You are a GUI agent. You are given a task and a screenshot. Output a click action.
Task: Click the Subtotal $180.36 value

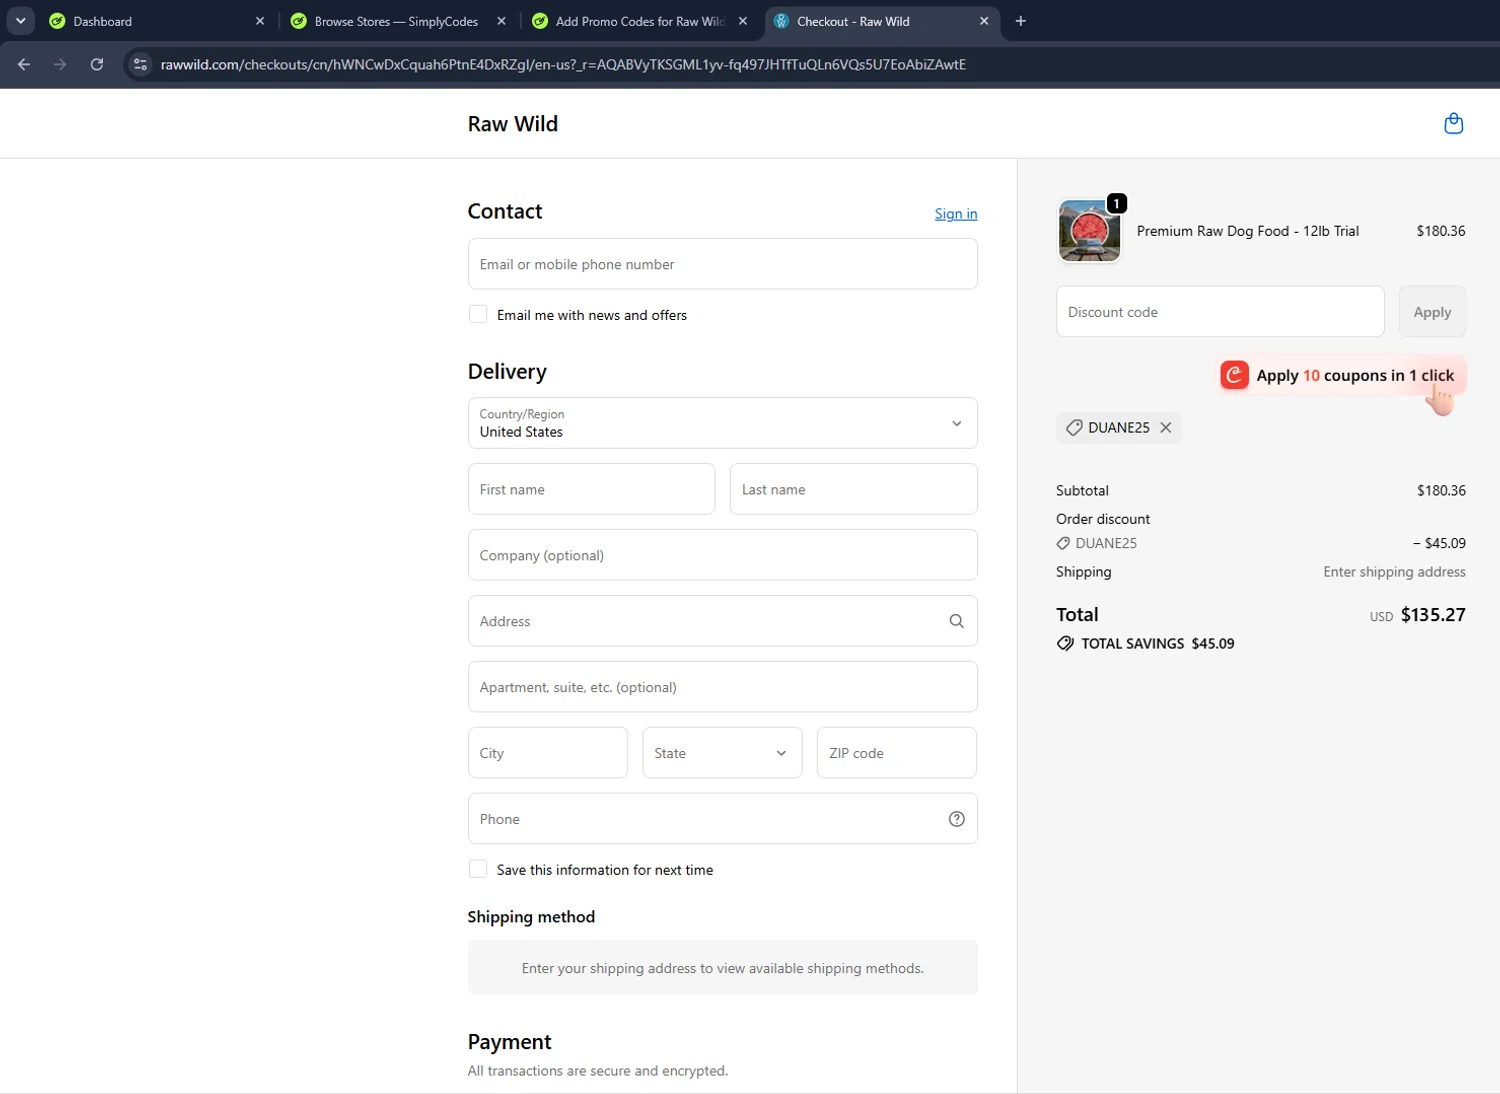[1441, 491]
